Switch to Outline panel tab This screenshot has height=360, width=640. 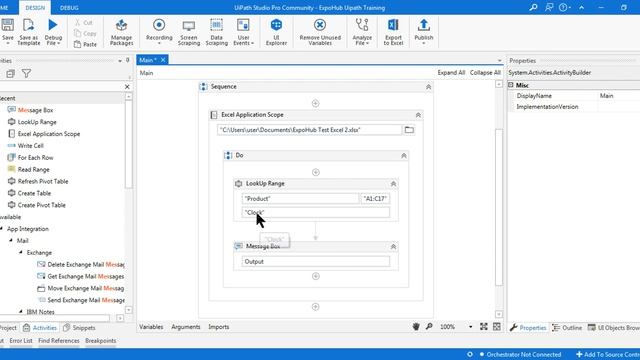(x=567, y=328)
